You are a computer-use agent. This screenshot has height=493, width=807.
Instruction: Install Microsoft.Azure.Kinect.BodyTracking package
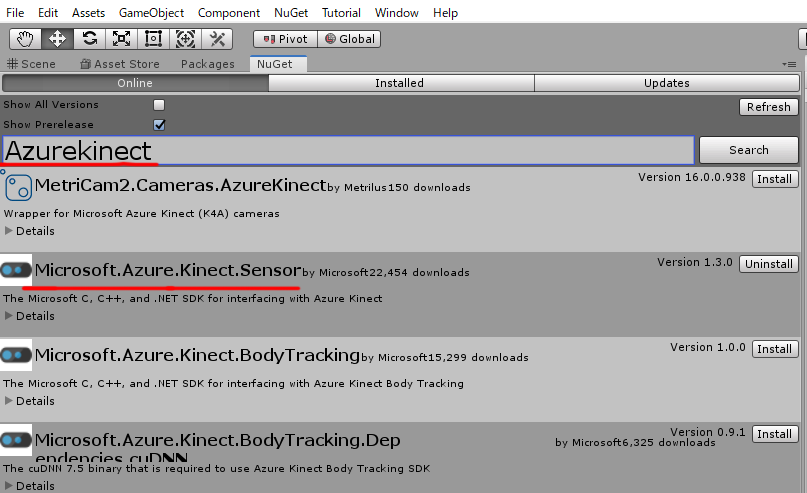[x=775, y=349]
